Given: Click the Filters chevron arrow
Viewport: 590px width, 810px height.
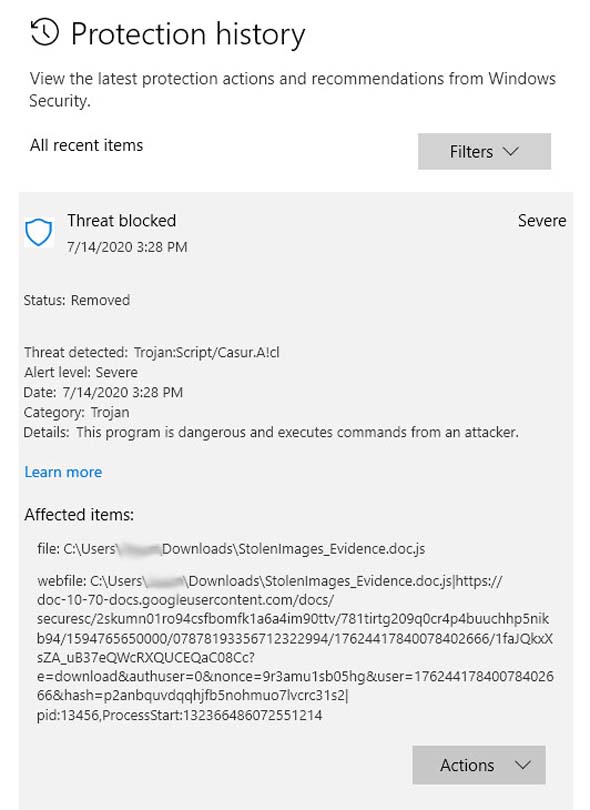Looking at the screenshot, I should tap(510, 151).
